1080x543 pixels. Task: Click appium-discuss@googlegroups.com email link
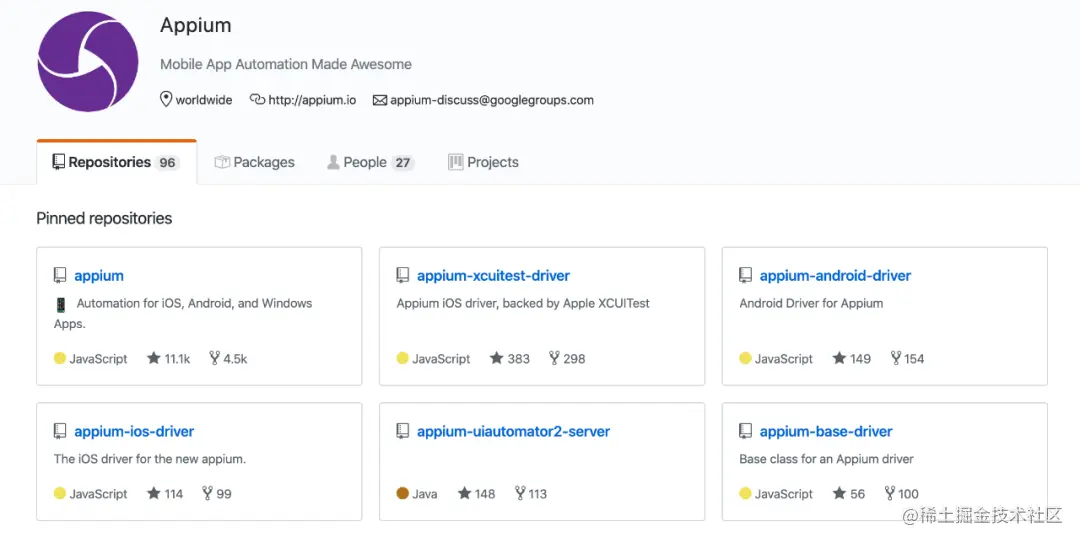492,100
